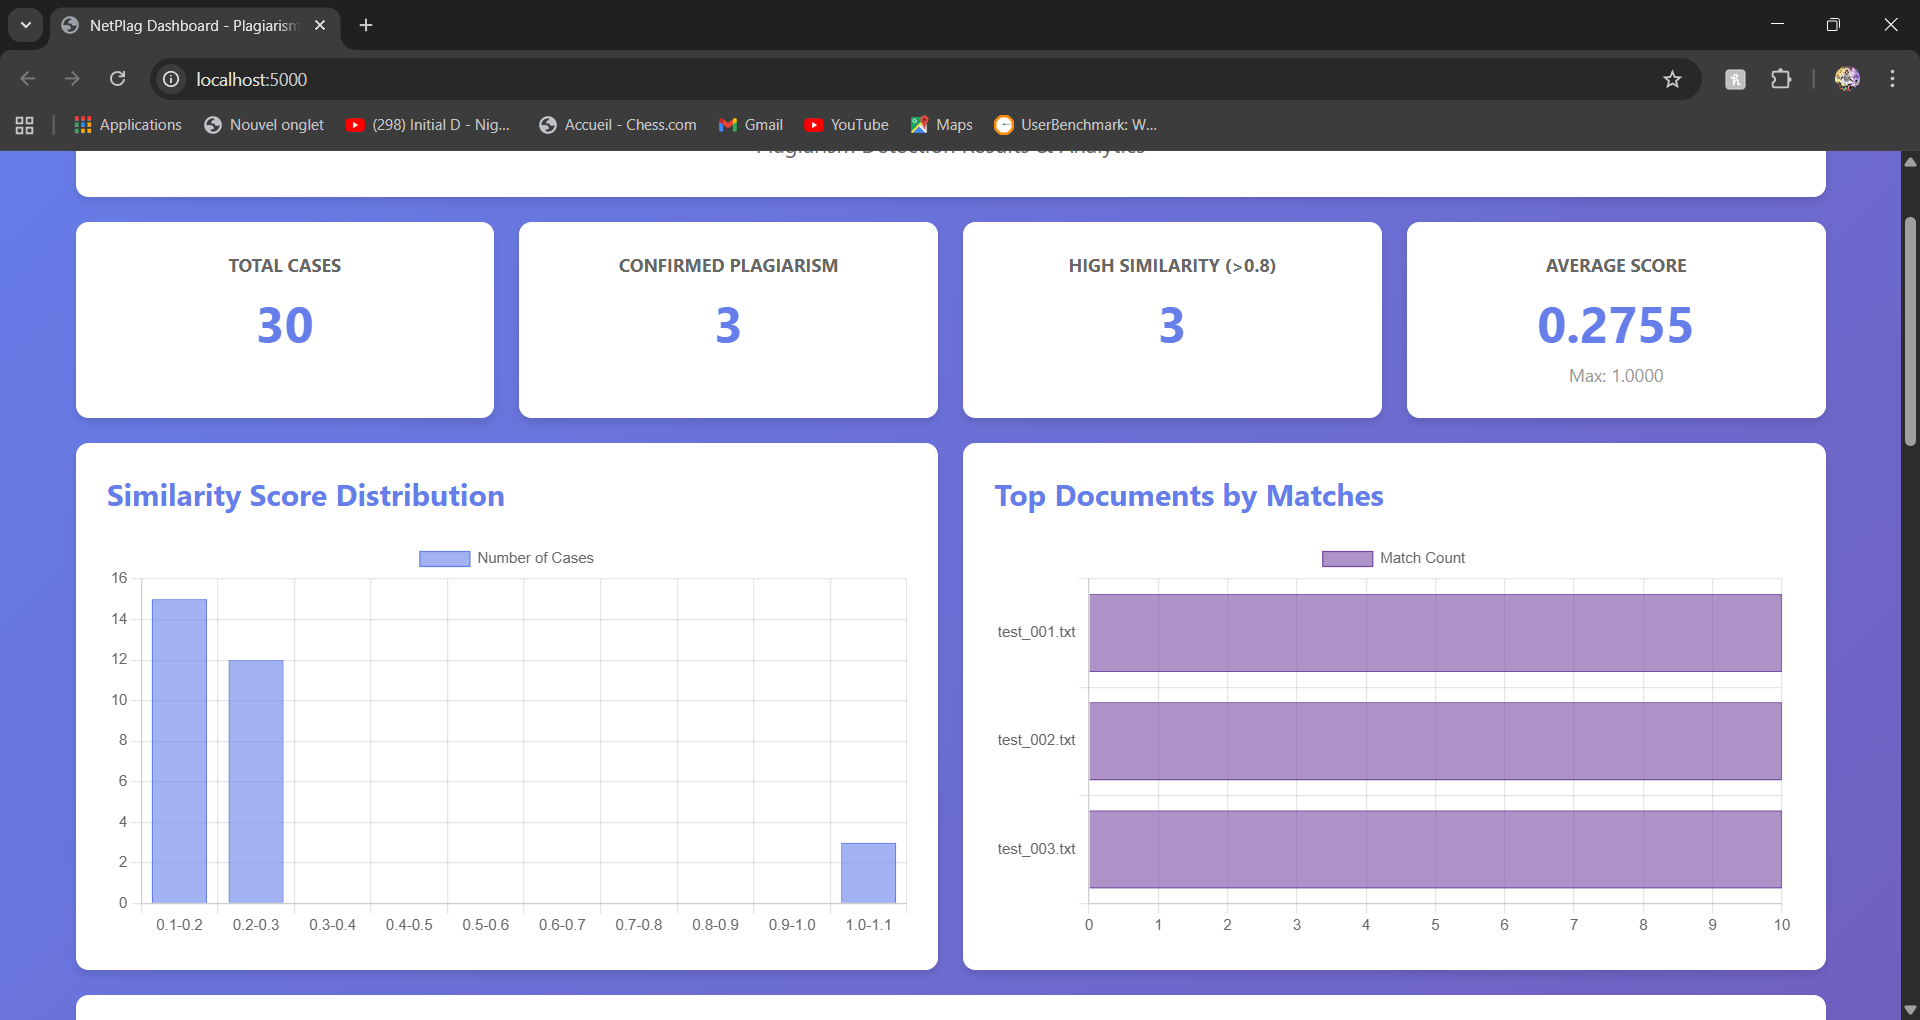Expand the tab search dropdown arrow
The height and width of the screenshot is (1020, 1920).
(26, 25)
